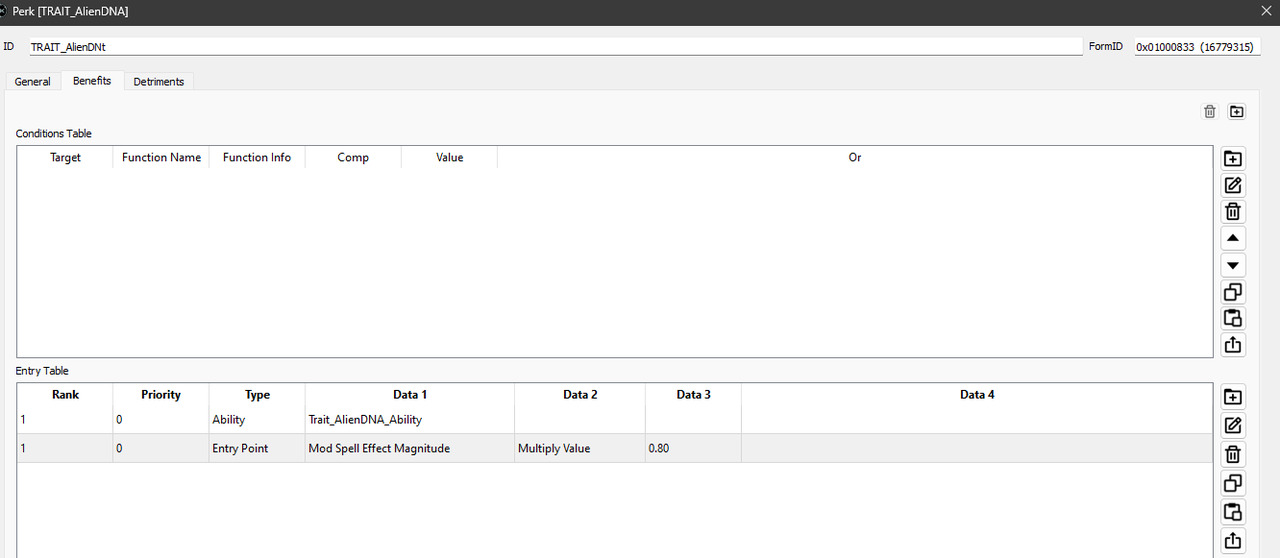Add a new condition to Conditions Table
The image size is (1280, 558).
pyautogui.click(x=1233, y=158)
